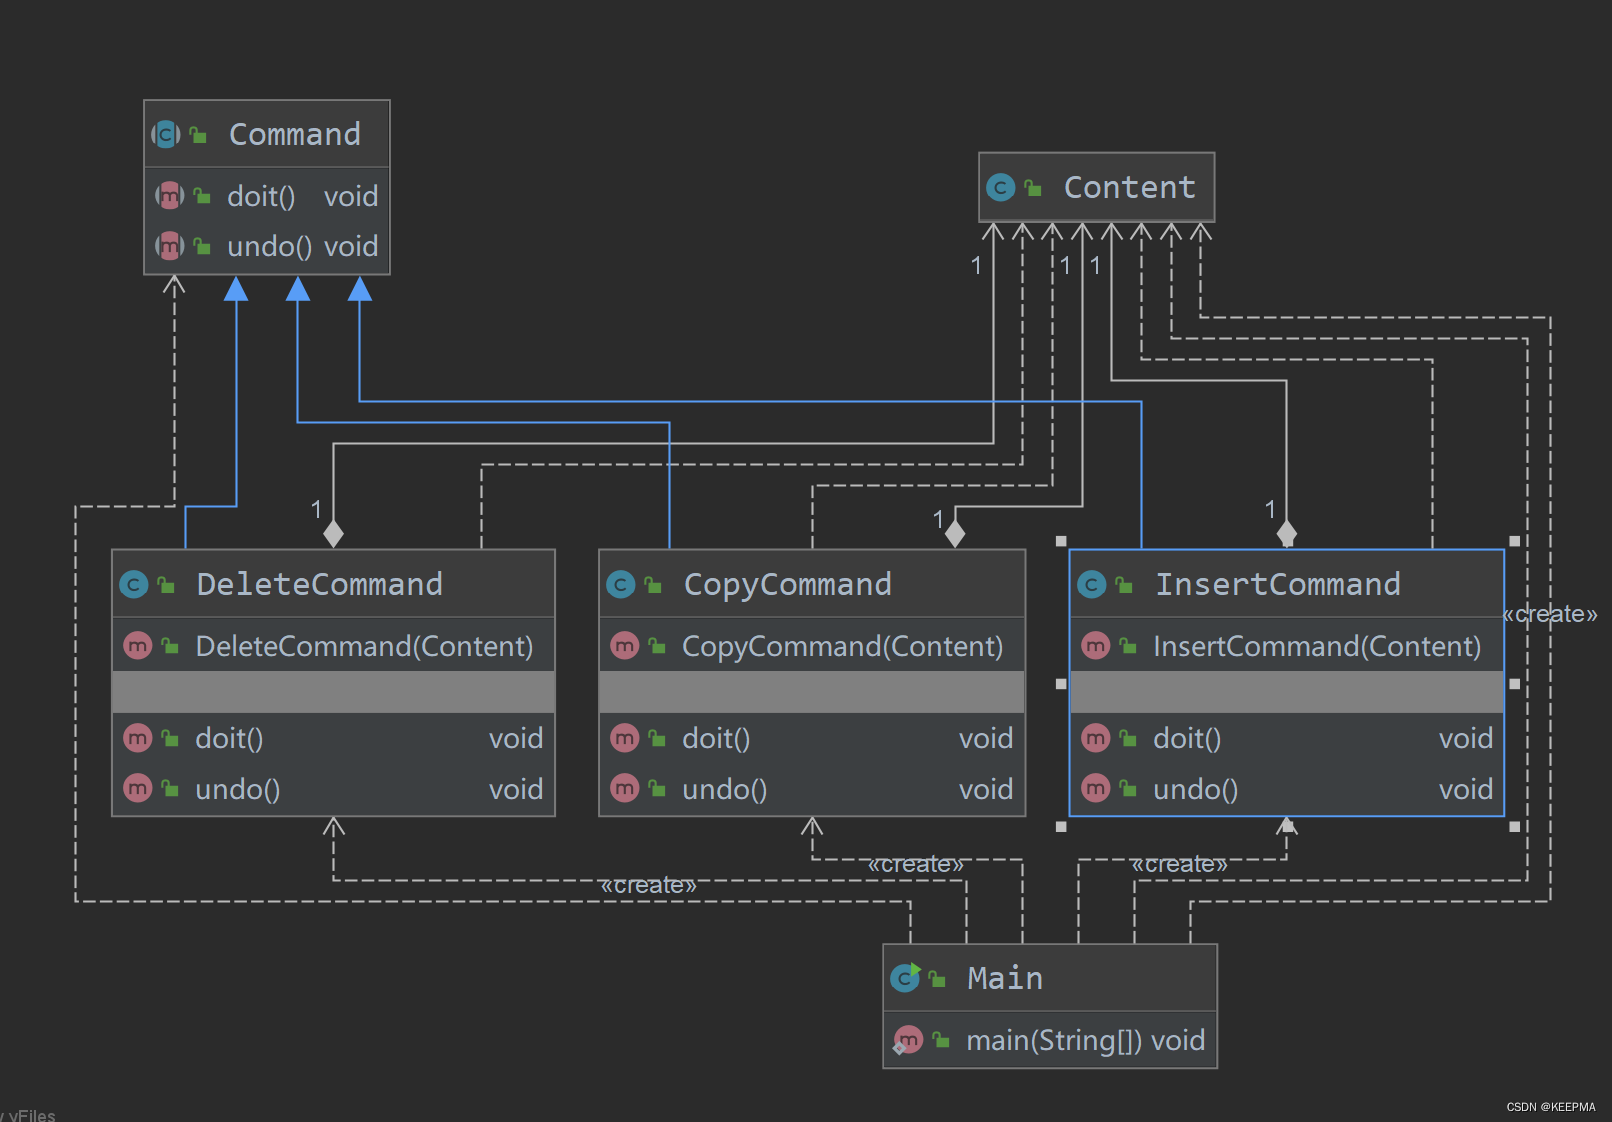Select the main(String[]) method row
Viewport: 1612px width, 1122px height.
1050,1040
